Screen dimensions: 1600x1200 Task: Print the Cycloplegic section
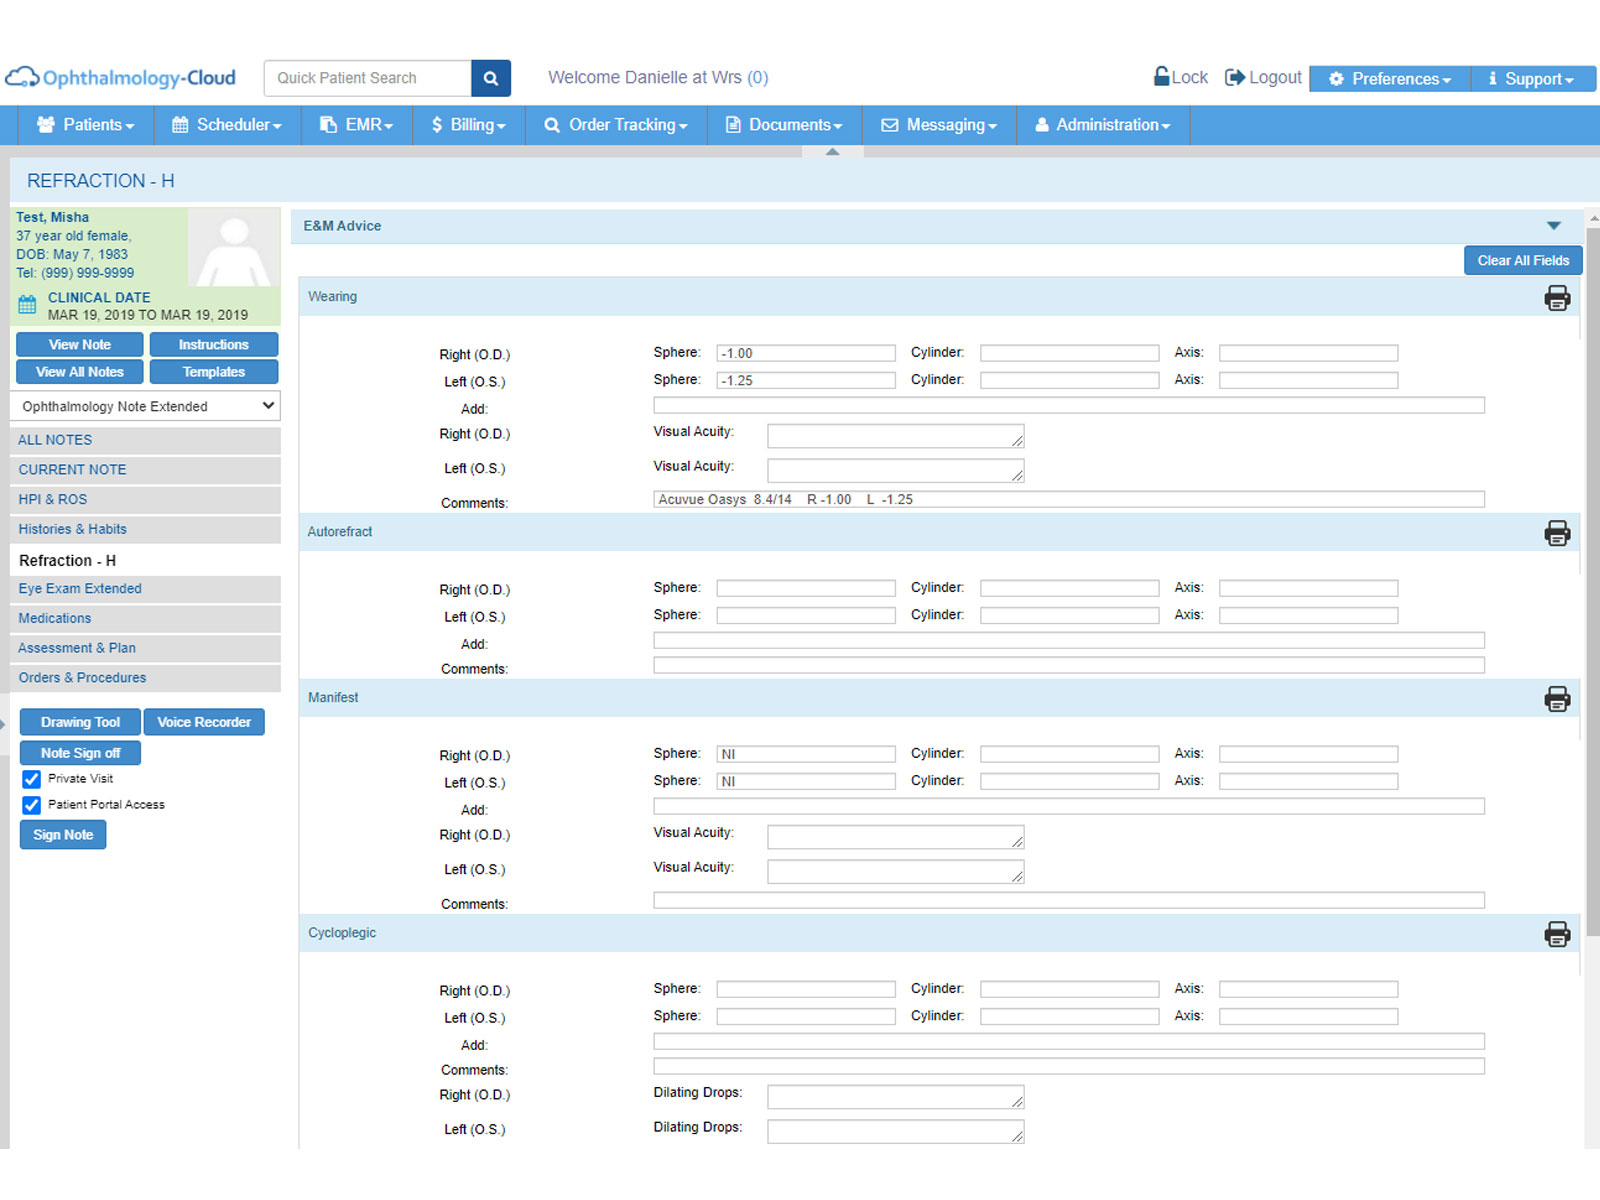[x=1556, y=934]
